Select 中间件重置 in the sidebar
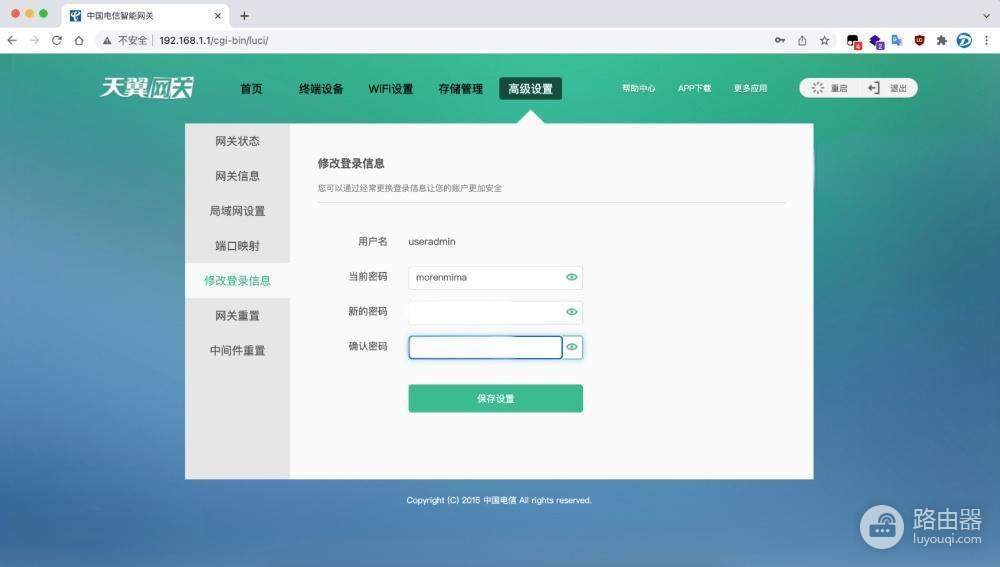This screenshot has width=1000, height=567. (x=237, y=350)
